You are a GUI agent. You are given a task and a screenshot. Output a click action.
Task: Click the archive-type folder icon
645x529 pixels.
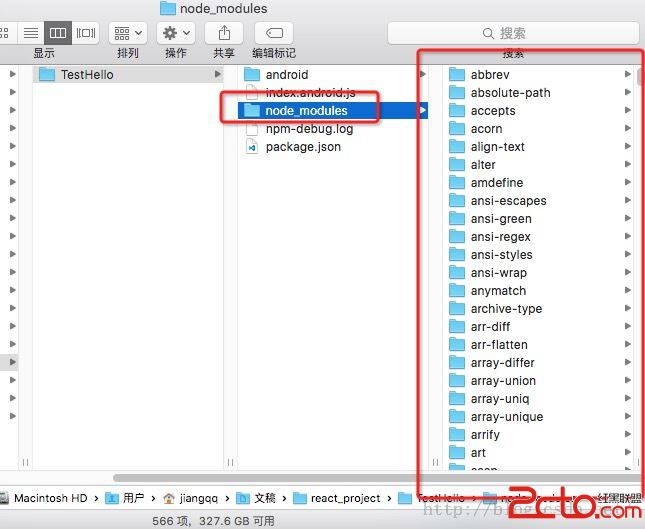pos(457,309)
